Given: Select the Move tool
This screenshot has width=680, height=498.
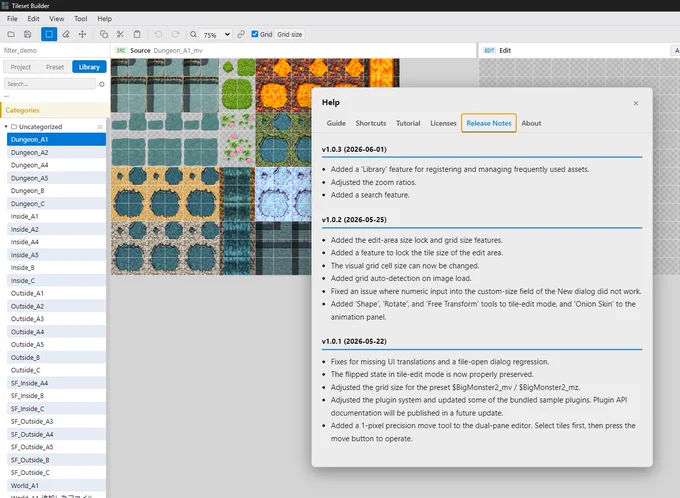Looking at the screenshot, I should point(82,34).
